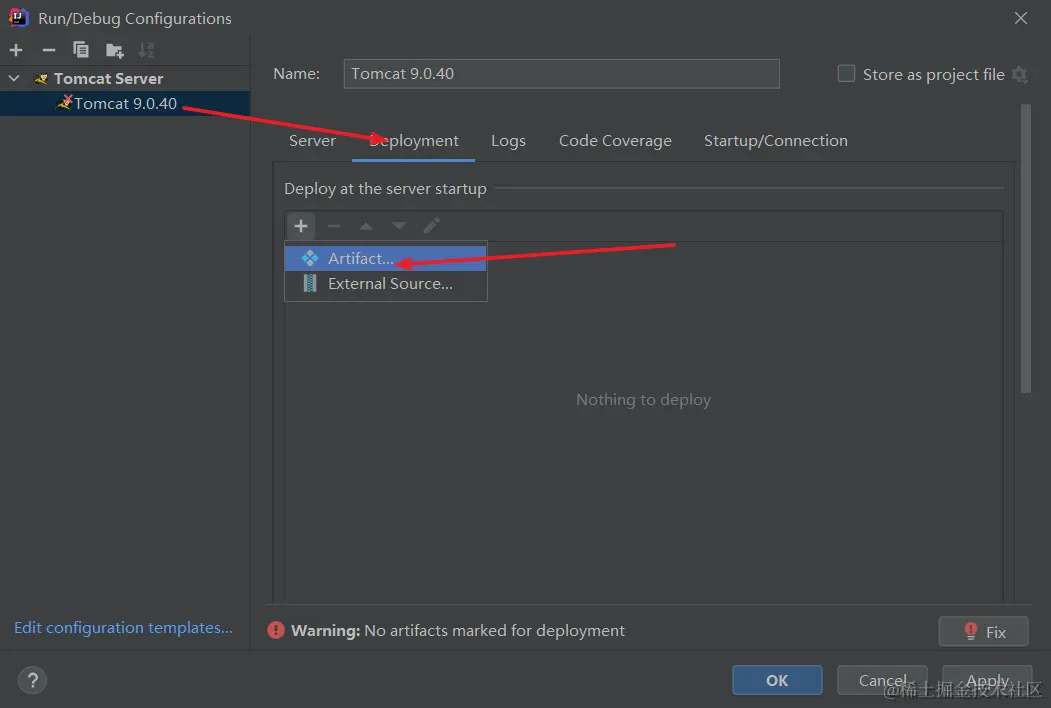
Task: Collapse the Tomcat Server tree node
Action: point(14,78)
